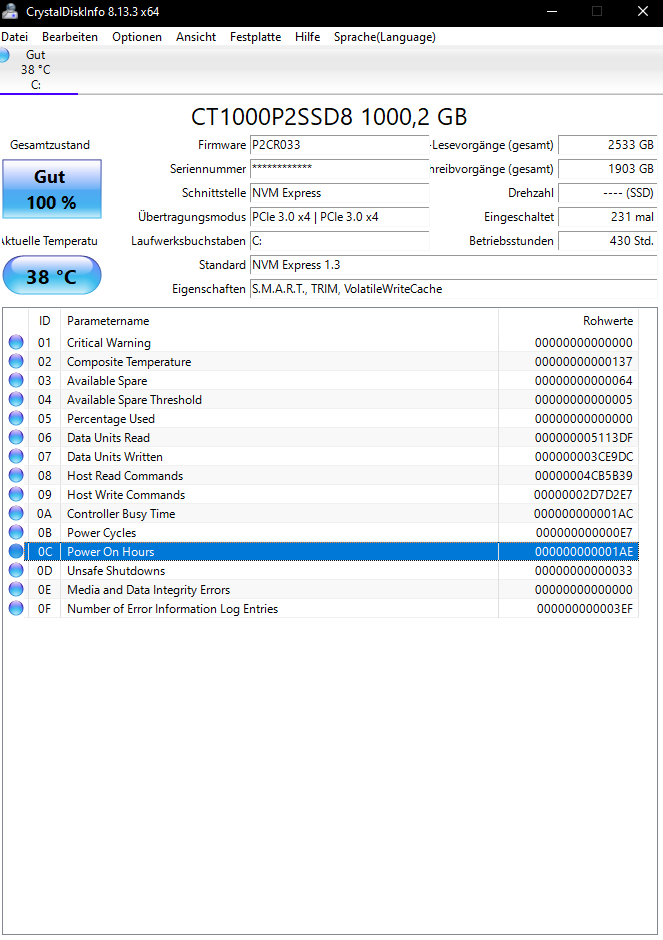
Task: Open the Sprache(Language) menu
Action: [x=385, y=37]
